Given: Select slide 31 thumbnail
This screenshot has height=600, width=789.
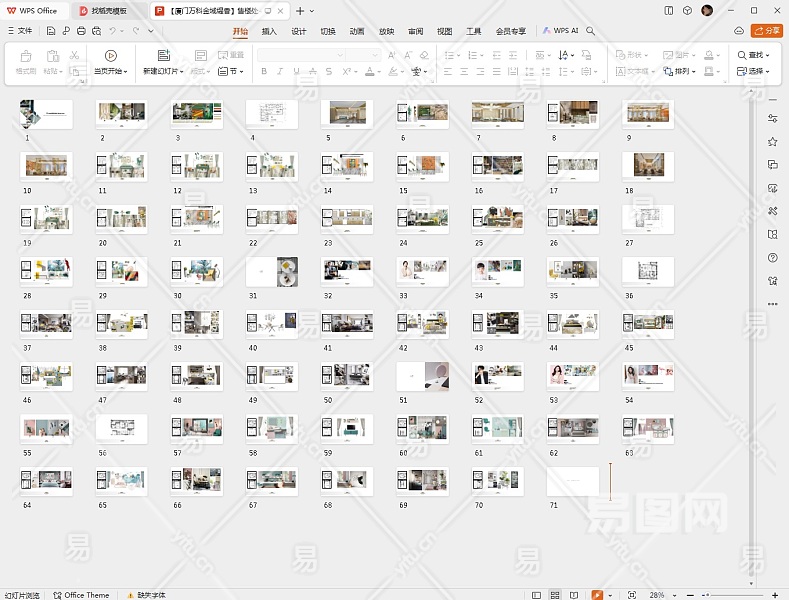Looking at the screenshot, I should [271, 271].
